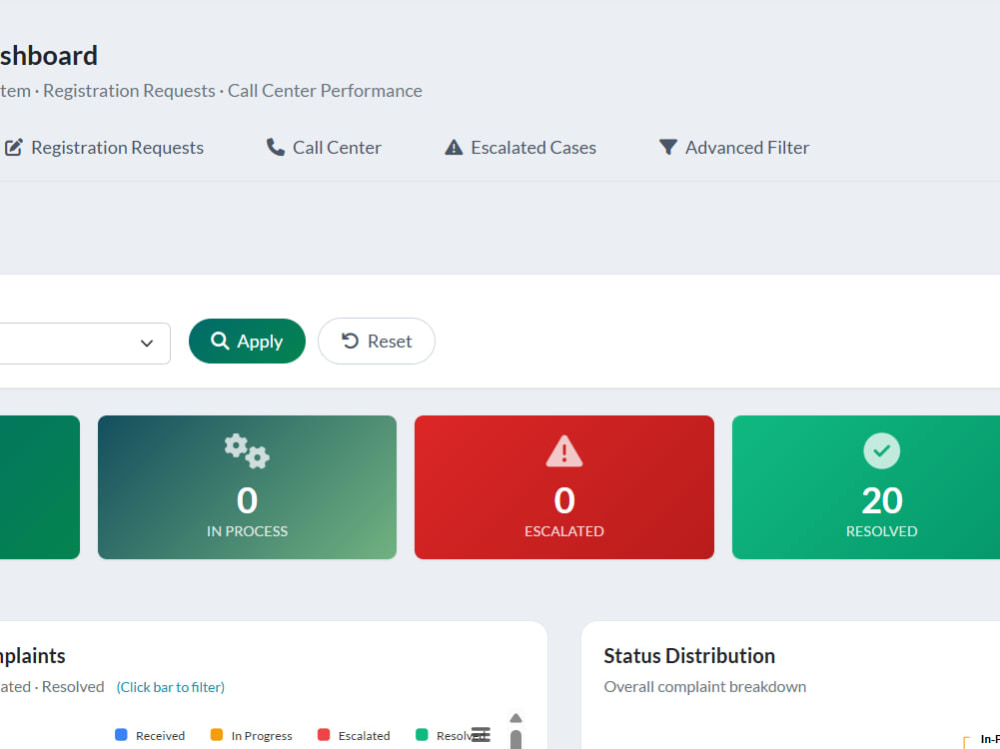Click the chart scroll up arrow
1000x749 pixels.
(516, 718)
